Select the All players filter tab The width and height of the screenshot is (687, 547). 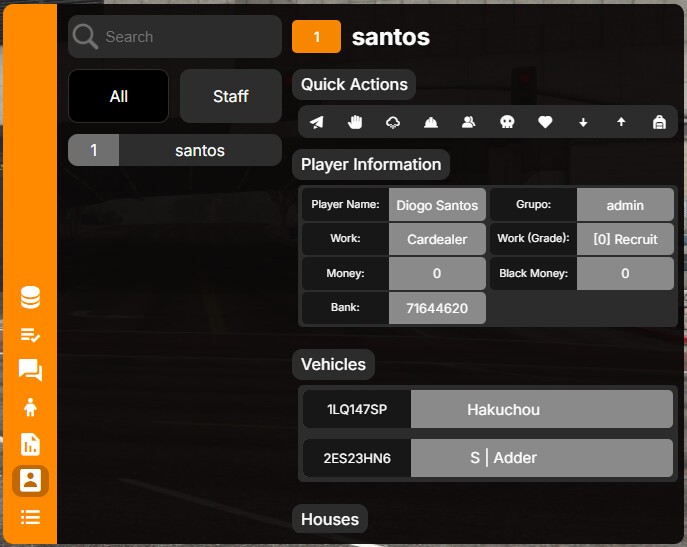pyautogui.click(x=119, y=96)
